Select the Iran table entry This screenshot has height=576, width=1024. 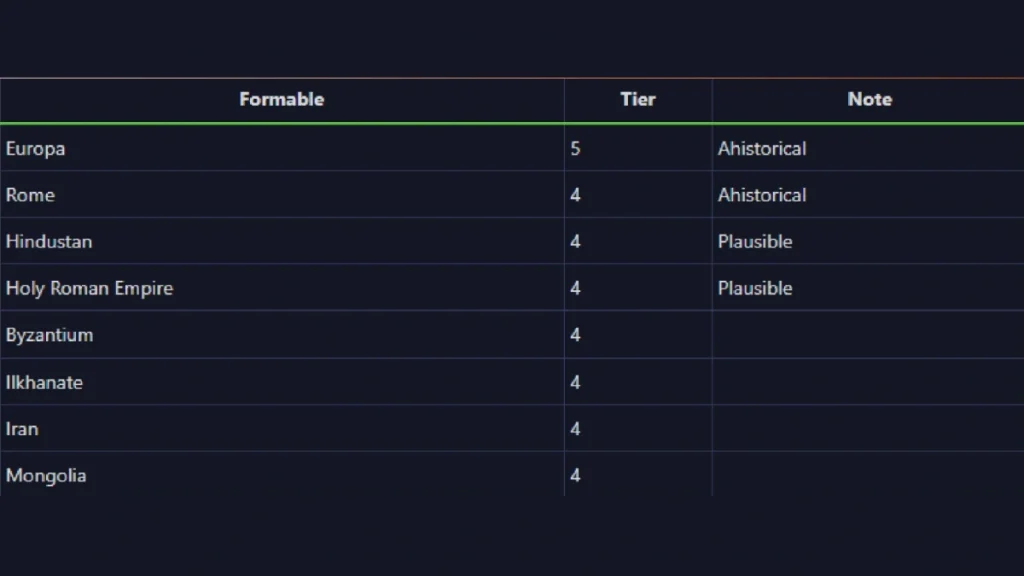point(22,429)
